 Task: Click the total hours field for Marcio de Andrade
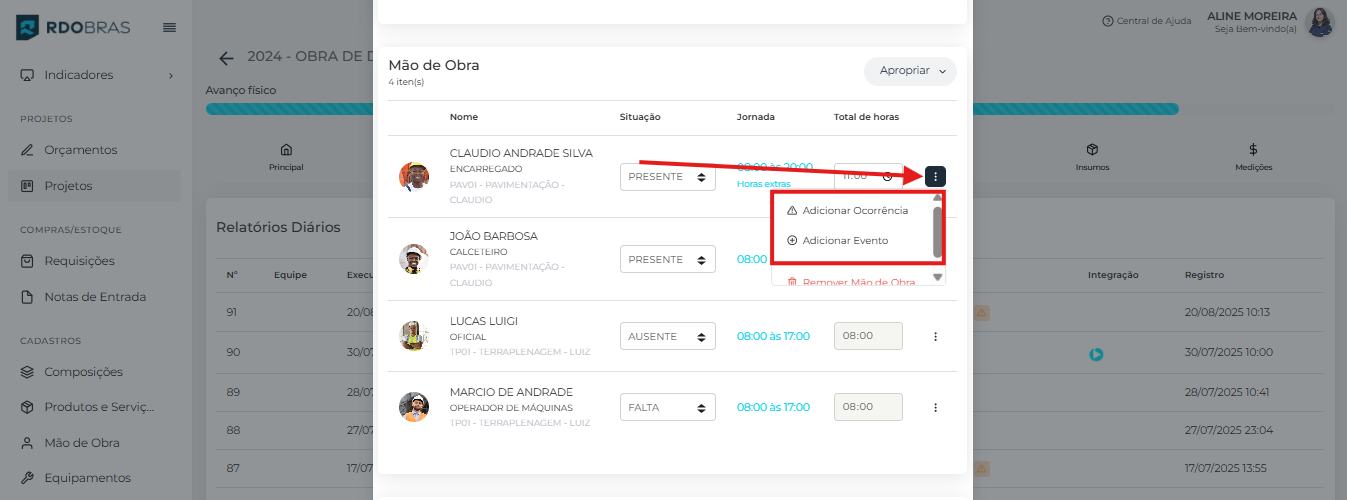click(867, 408)
